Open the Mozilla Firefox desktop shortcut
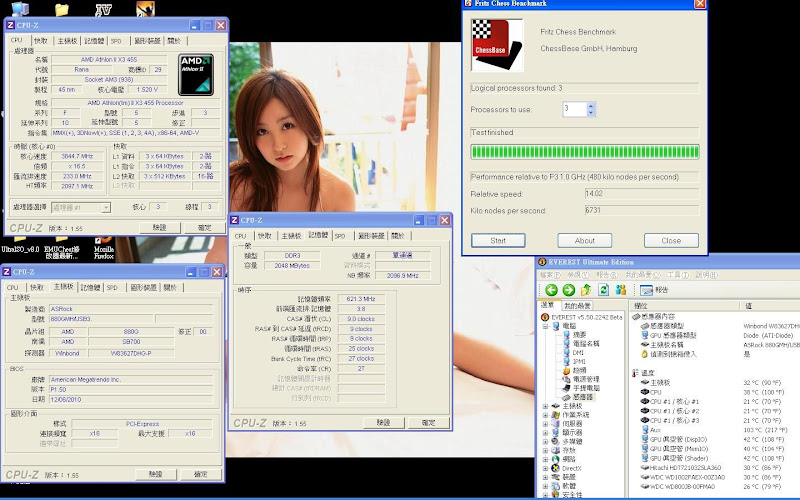This screenshot has width=800, height=500. (x=104, y=248)
